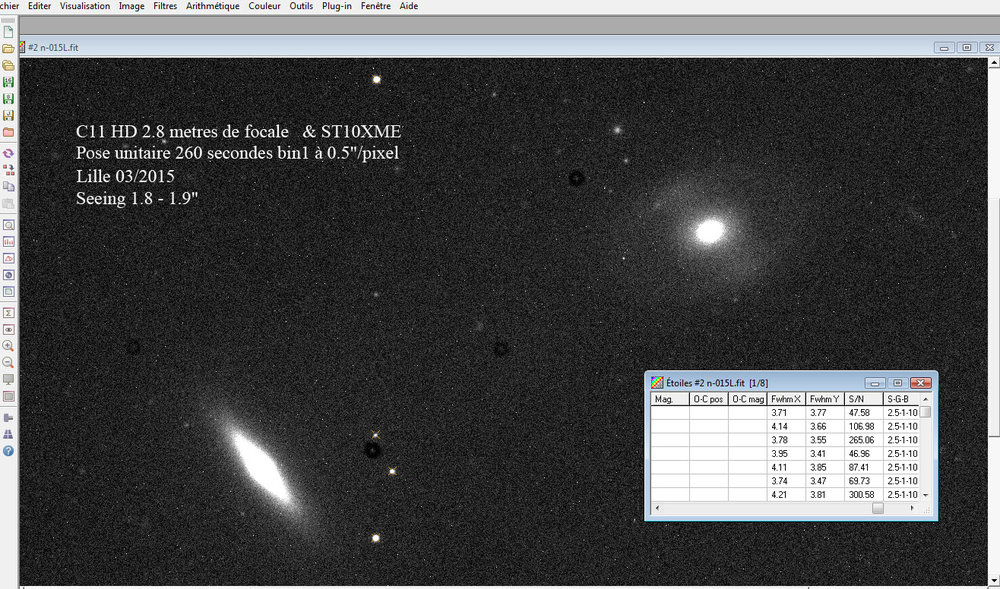Select the S/N cell 265.06
The width and height of the screenshot is (1000, 589).
(x=864, y=440)
